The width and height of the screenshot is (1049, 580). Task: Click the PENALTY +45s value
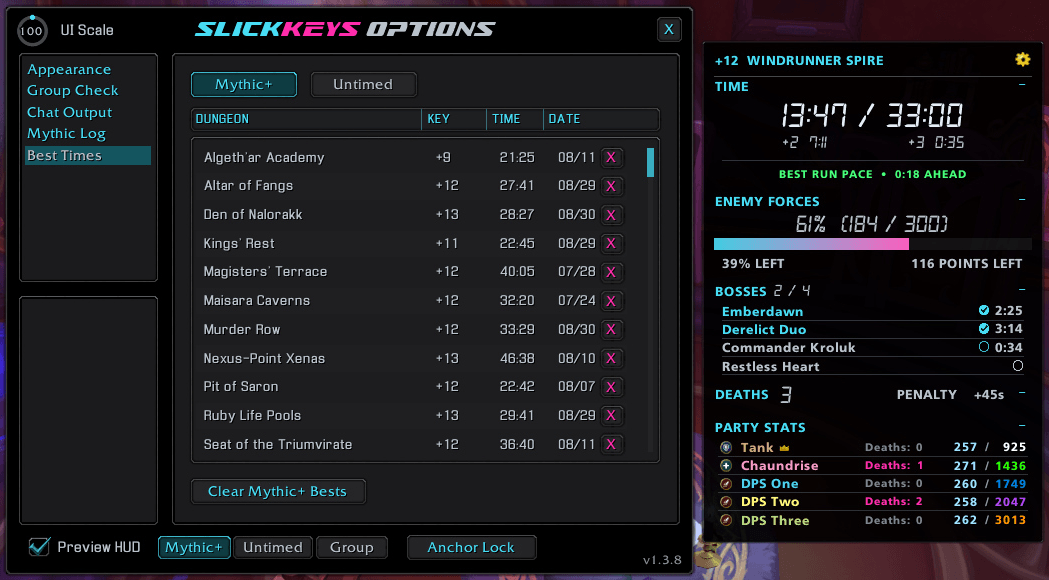click(989, 395)
